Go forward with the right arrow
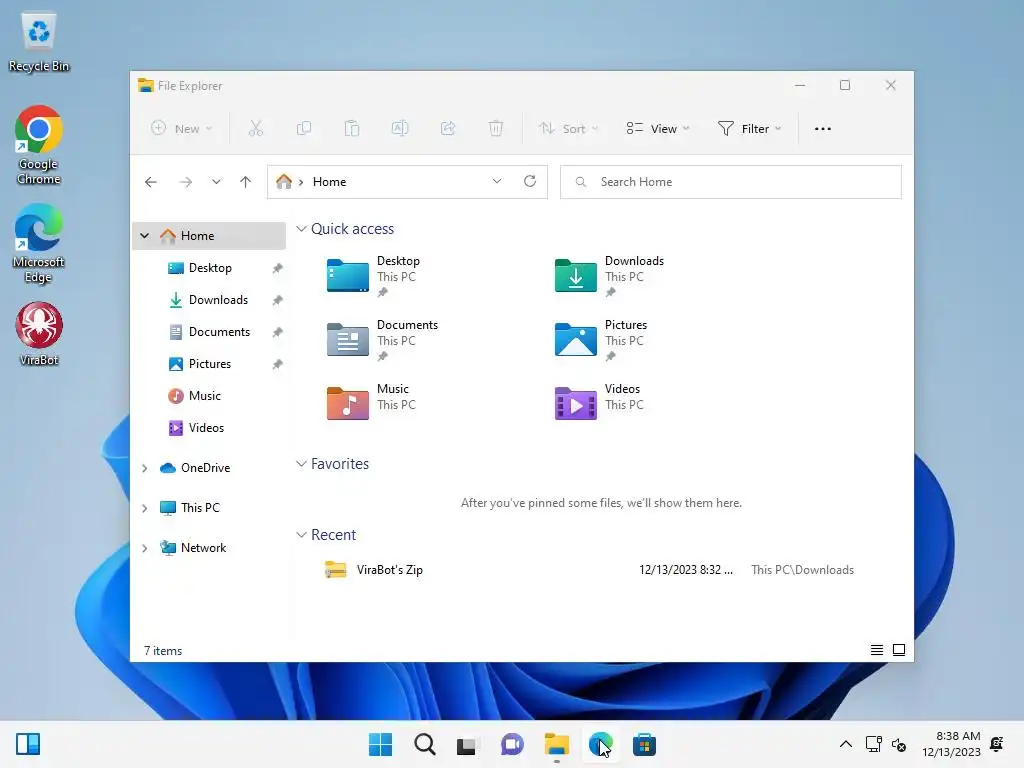Image resolution: width=1024 pixels, height=768 pixels. point(186,182)
